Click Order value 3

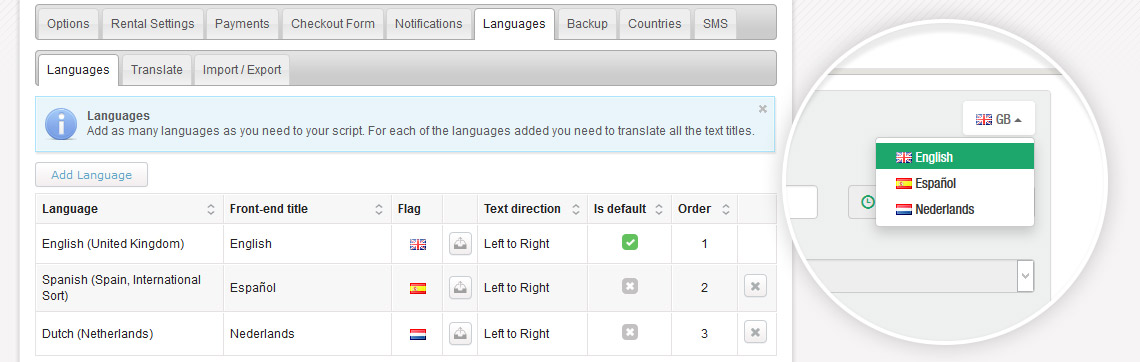click(x=705, y=334)
